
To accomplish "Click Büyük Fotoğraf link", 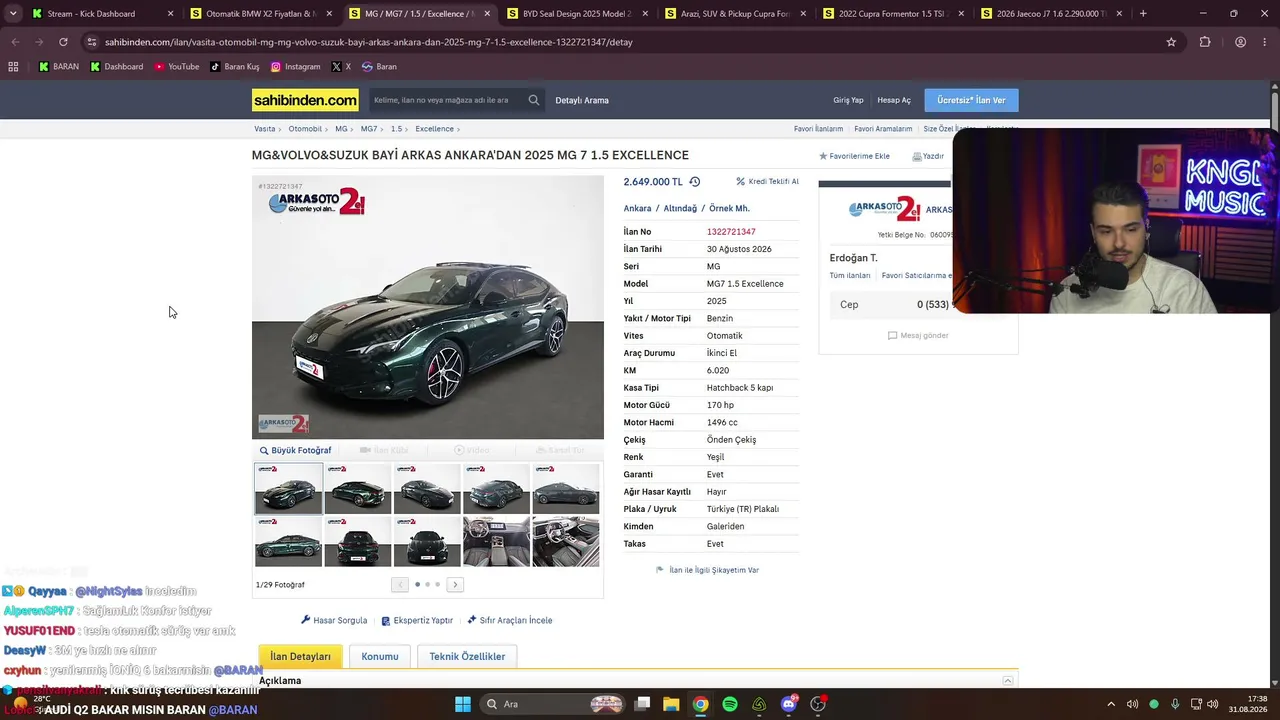I will (295, 451).
